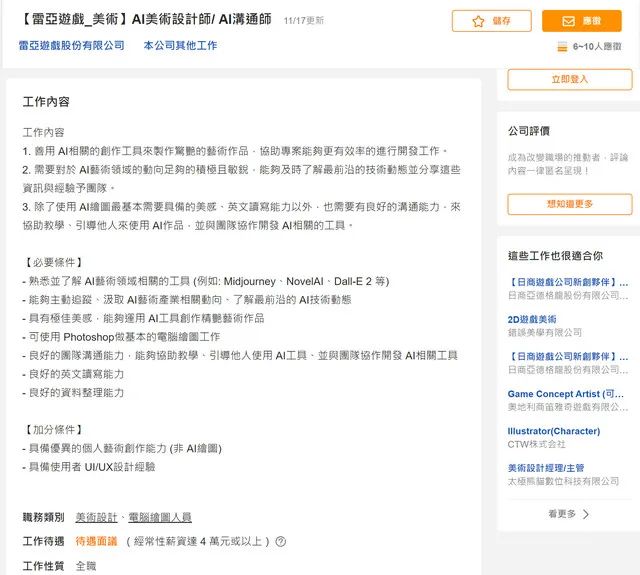This screenshot has width=640, height=575.
Task: Click the 工作內容 section heading
Action: (x=46, y=102)
